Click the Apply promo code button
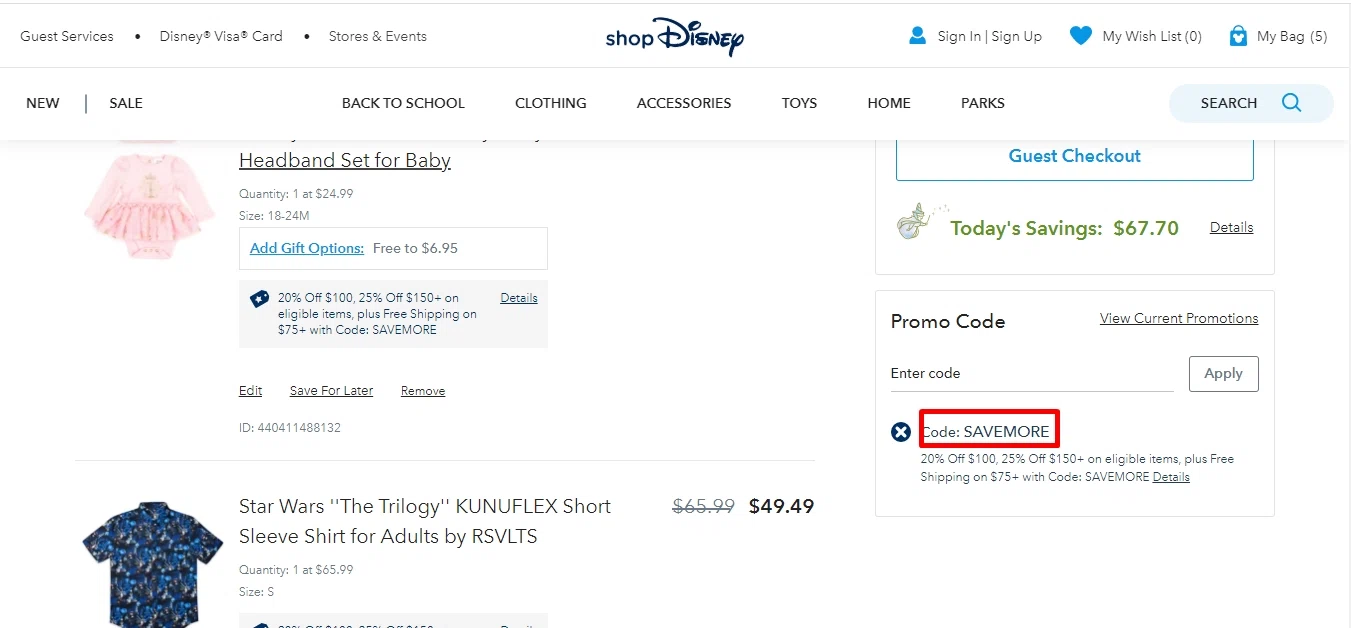Viewport: 1351px width, 628px height. click(1223, 373)
